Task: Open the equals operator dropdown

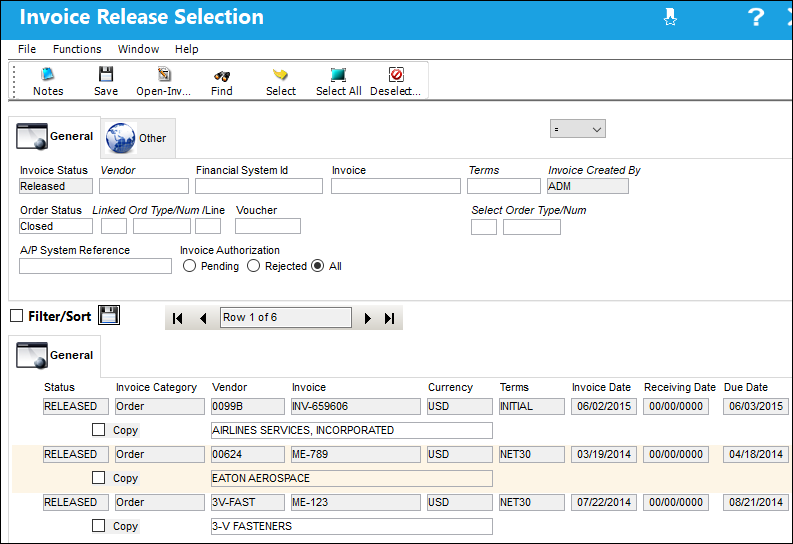Action: [578, 129]
